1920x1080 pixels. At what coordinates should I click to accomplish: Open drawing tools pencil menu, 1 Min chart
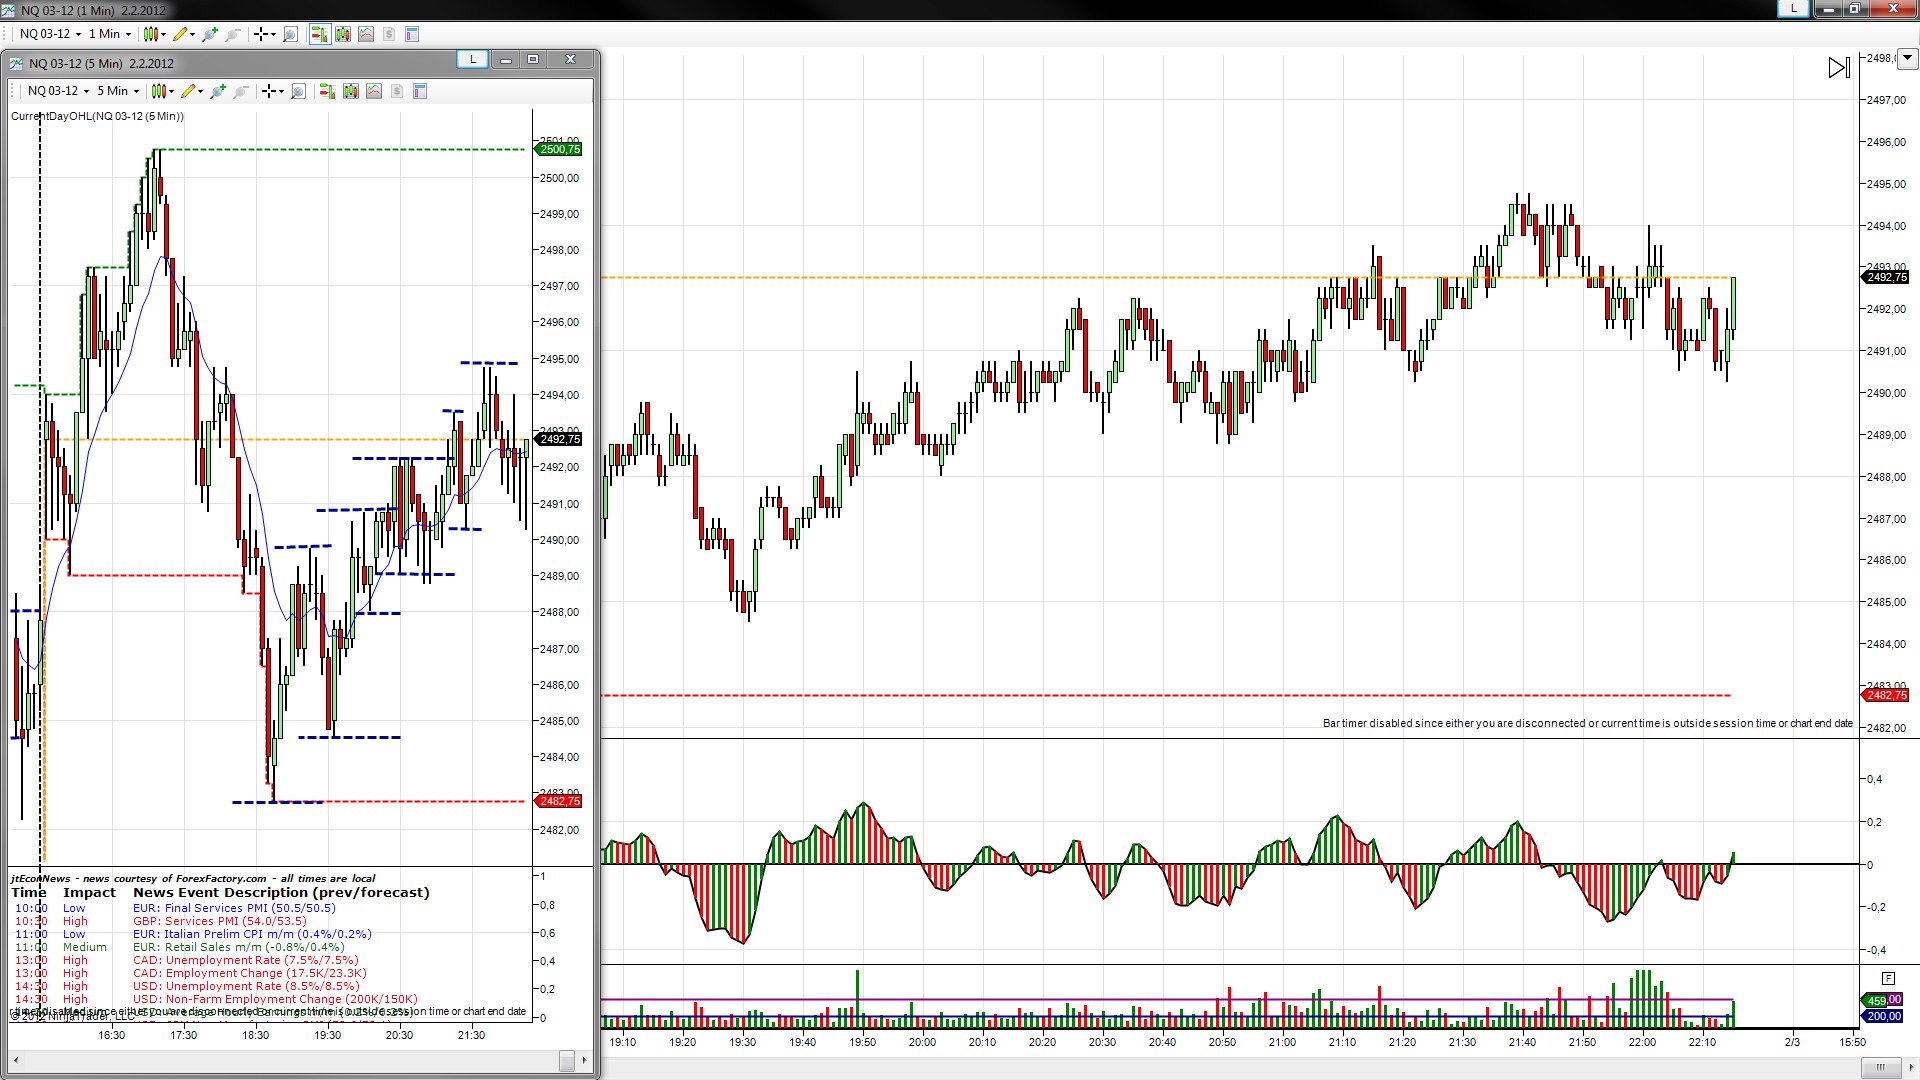coord(183,34)
